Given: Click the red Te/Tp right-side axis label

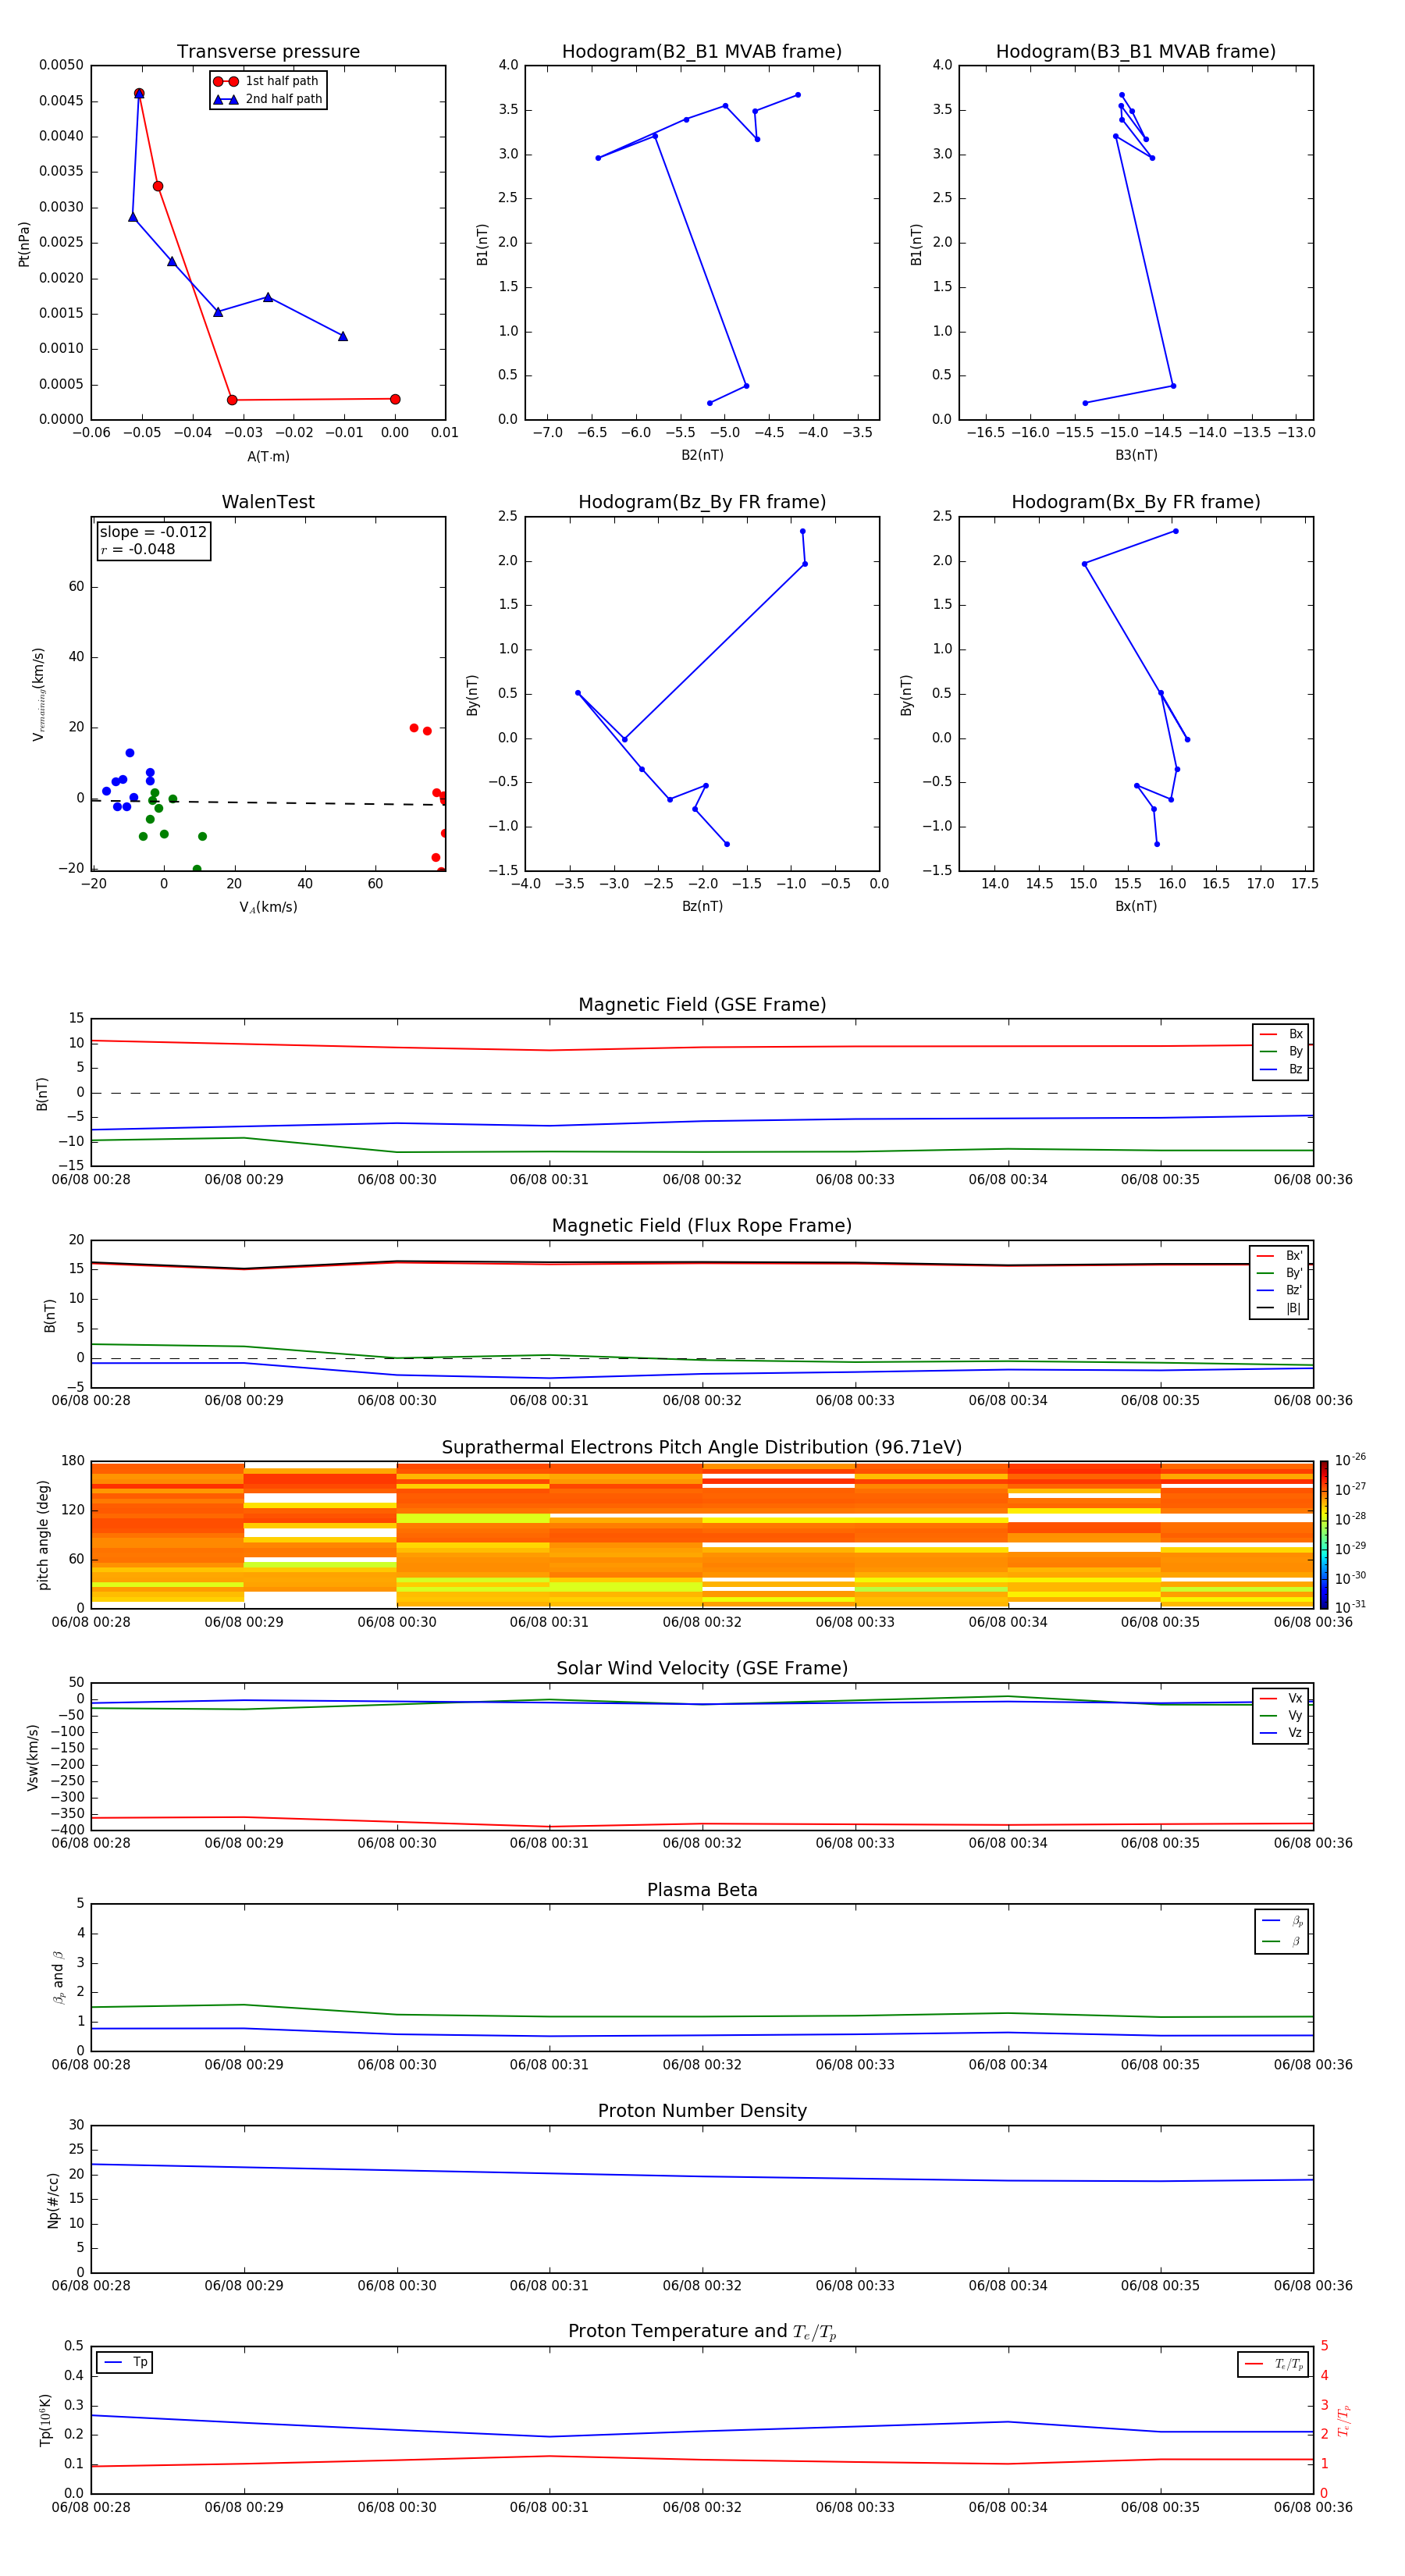Looking at the screenshot, I should [1343, 2420].
